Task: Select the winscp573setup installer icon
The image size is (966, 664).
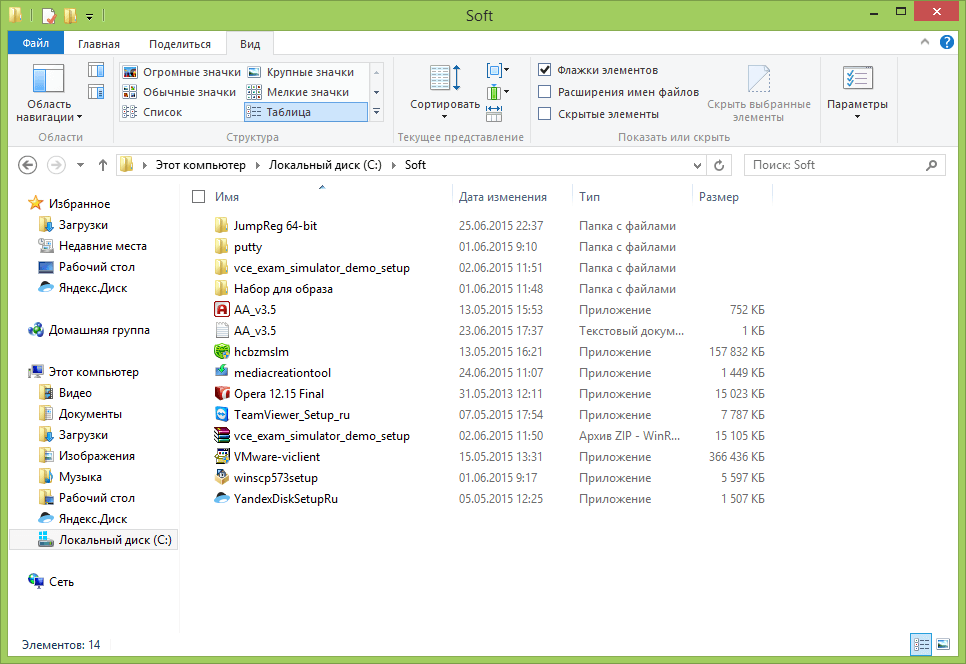Action: click(222, 477)
